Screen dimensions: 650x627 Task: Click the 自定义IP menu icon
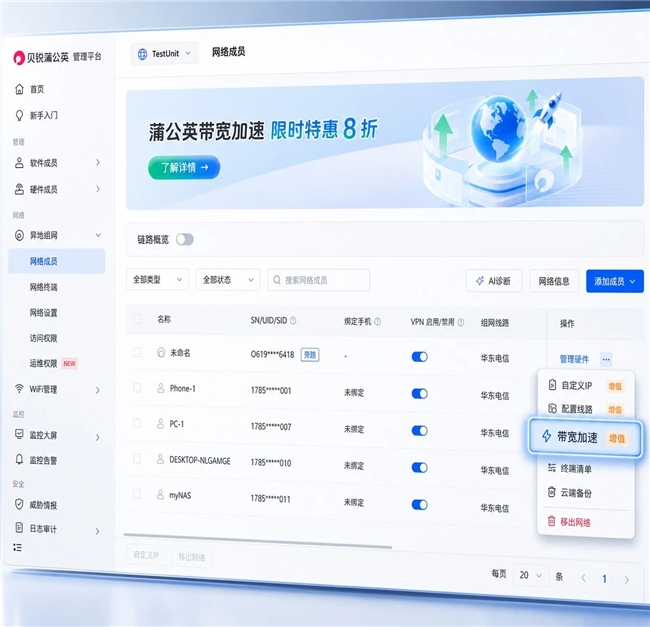[x=552, y=385]
